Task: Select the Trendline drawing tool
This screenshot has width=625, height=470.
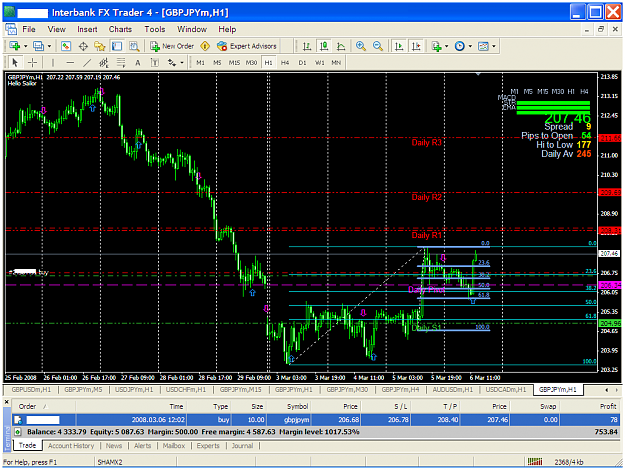Action: [x=87, y=63]
